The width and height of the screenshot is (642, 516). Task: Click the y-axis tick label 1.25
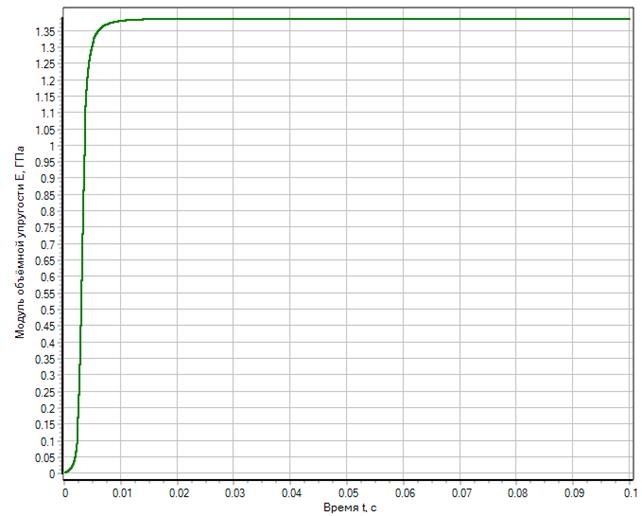tap(45, 64)
